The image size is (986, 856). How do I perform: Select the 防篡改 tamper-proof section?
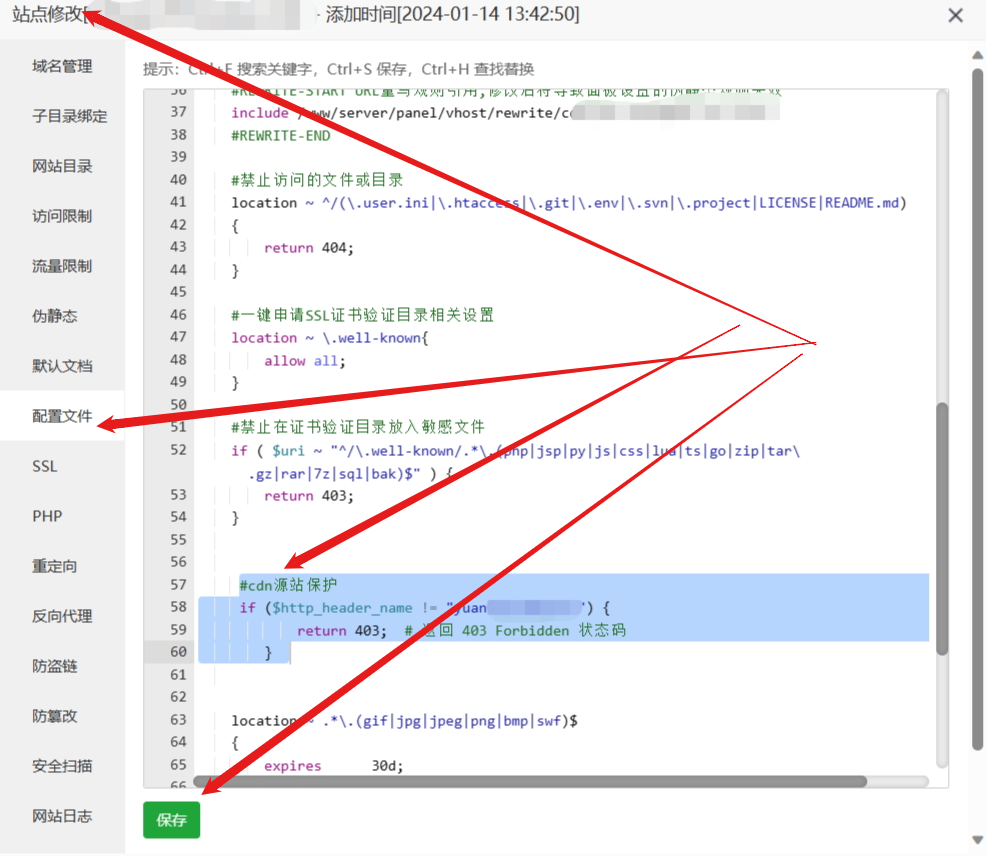click(62, 716)
